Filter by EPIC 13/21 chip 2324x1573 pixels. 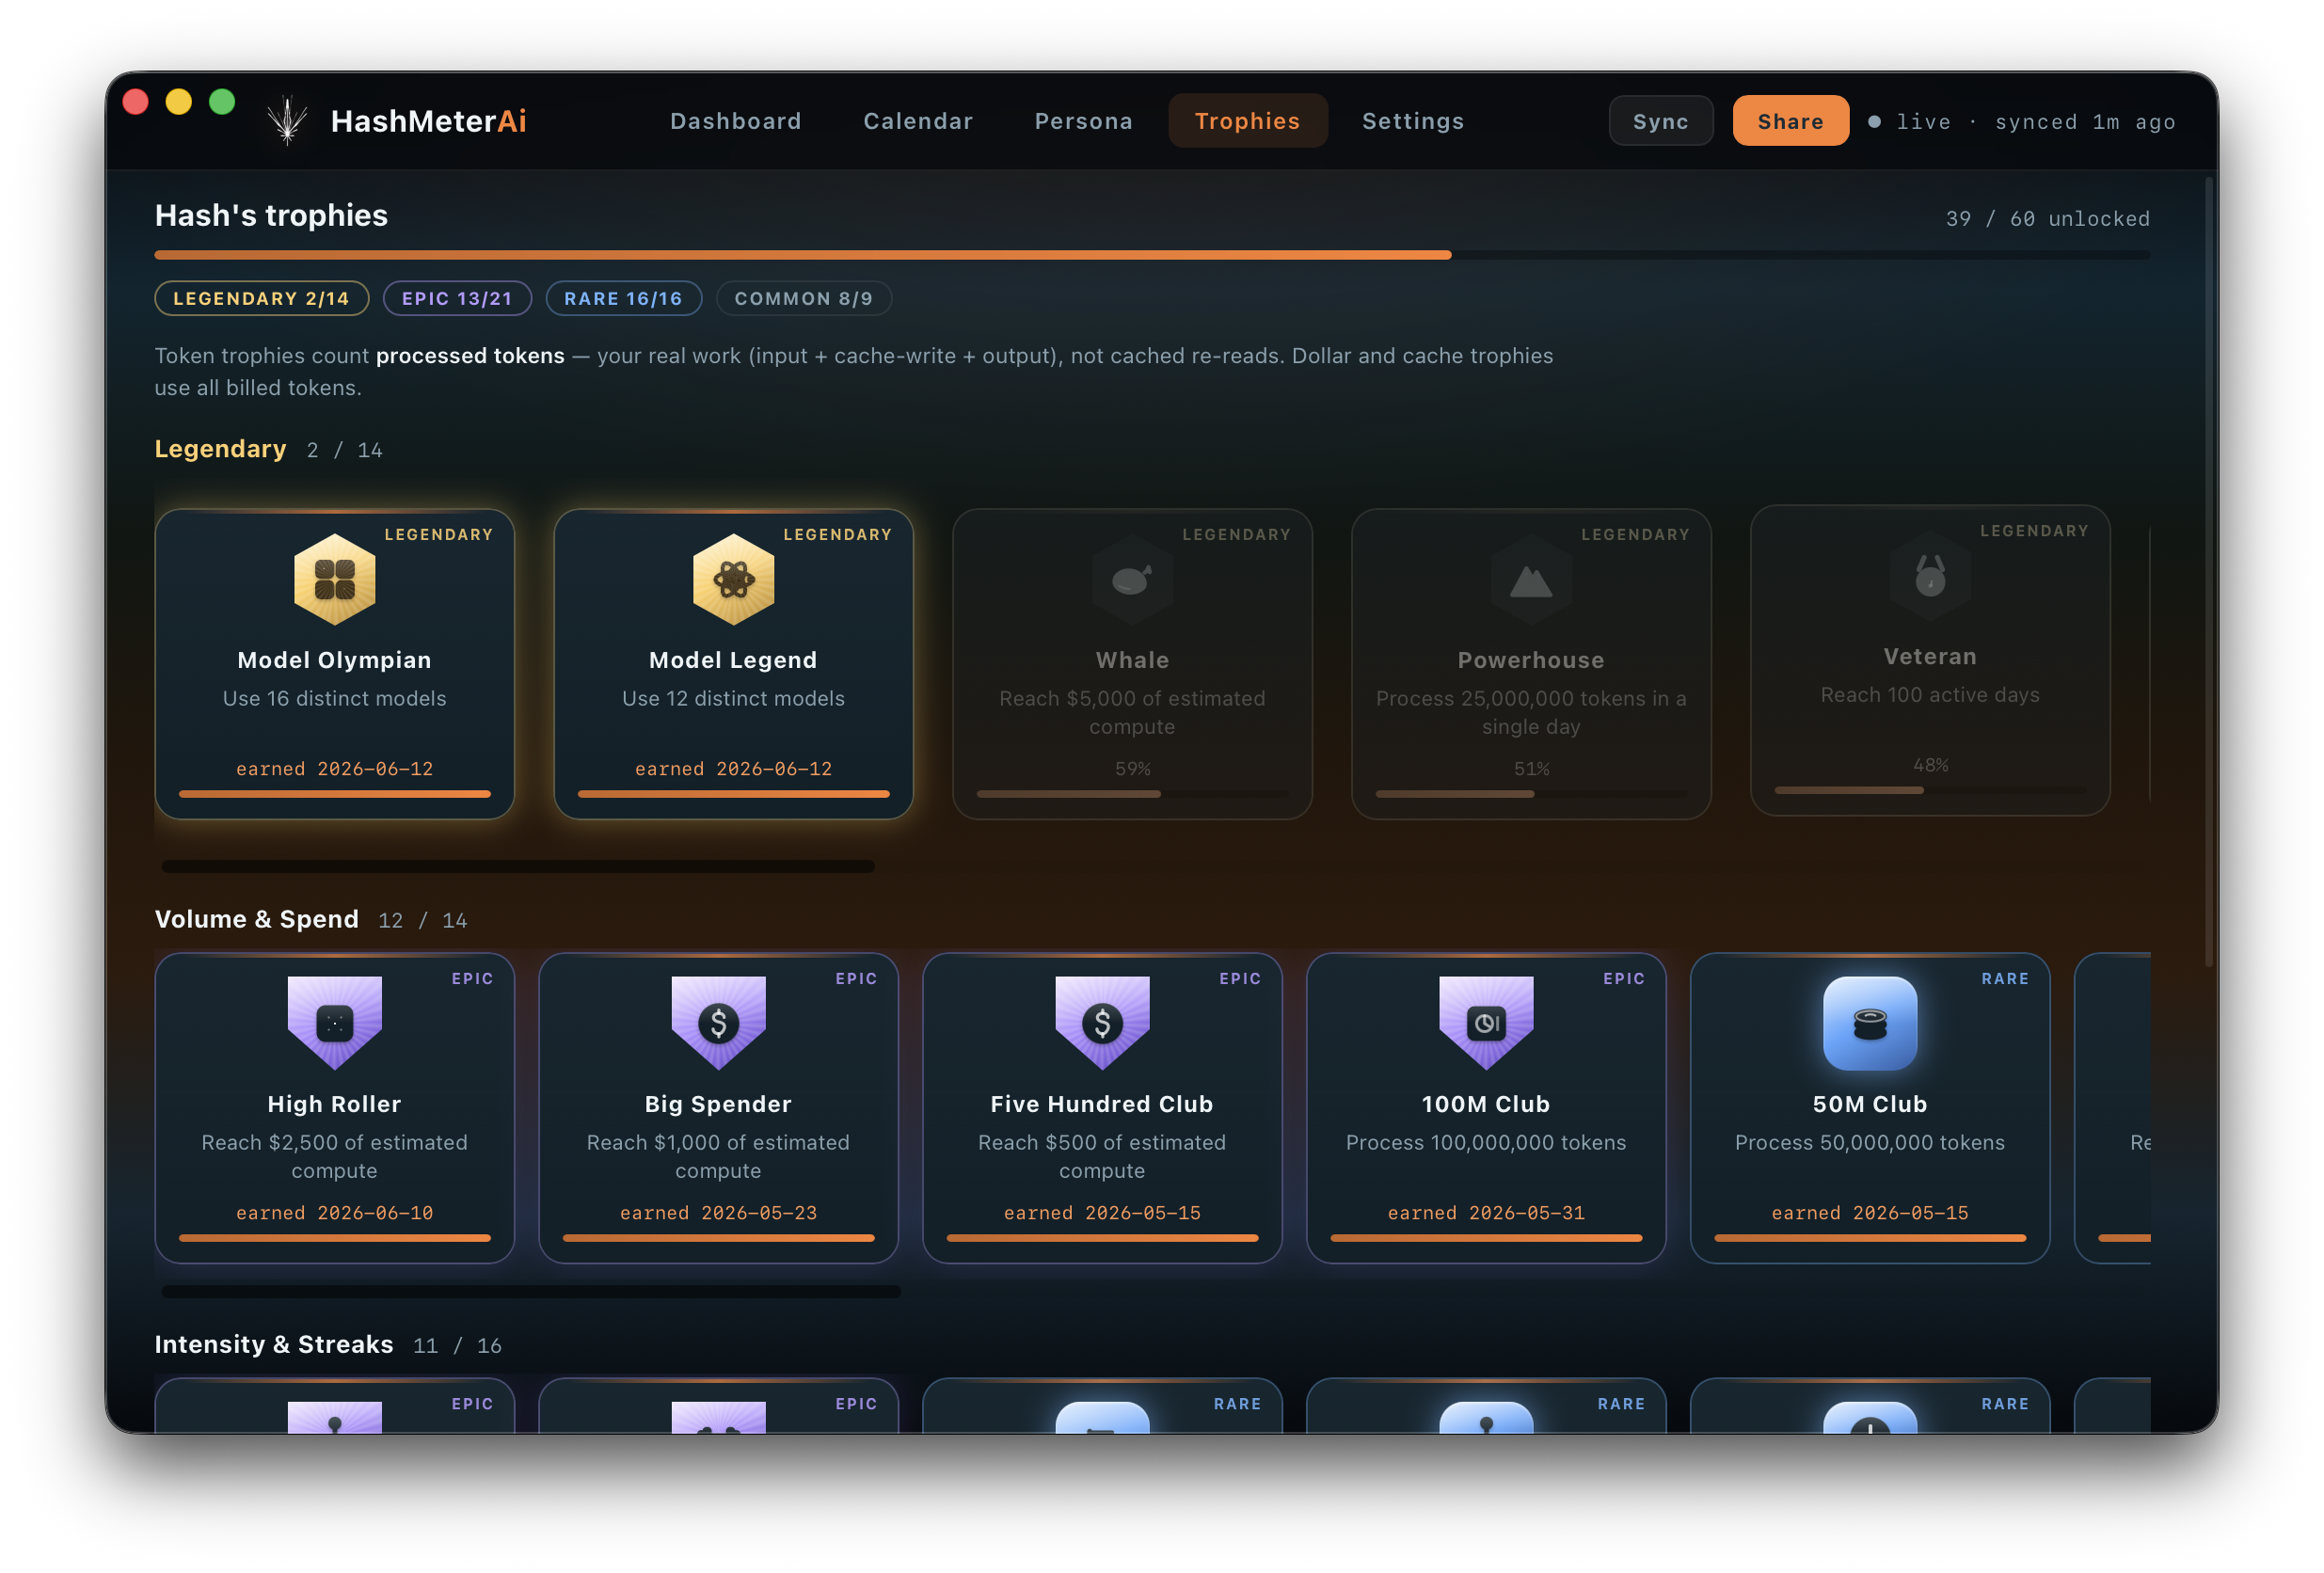pyautogui.click(x=457, y=298)
